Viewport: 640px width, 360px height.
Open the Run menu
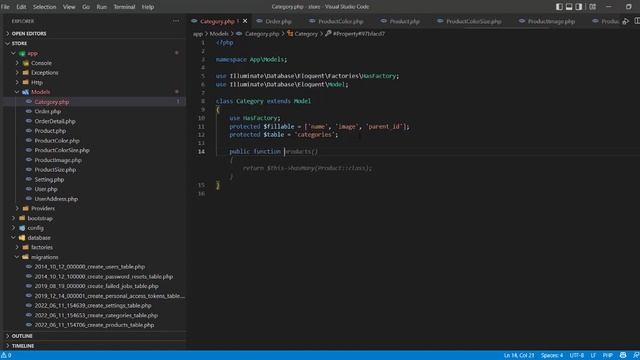pos(102,7)
